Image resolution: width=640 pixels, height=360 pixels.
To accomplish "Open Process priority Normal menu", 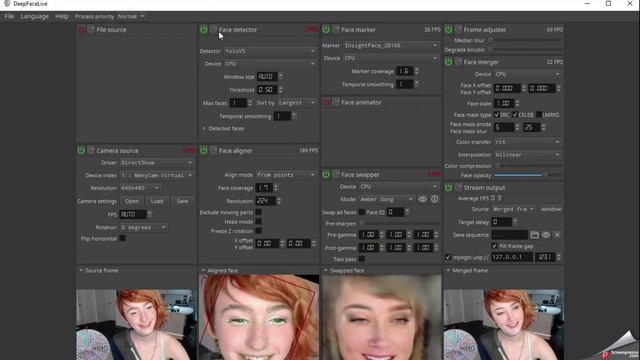I will (x=131, y=16).
